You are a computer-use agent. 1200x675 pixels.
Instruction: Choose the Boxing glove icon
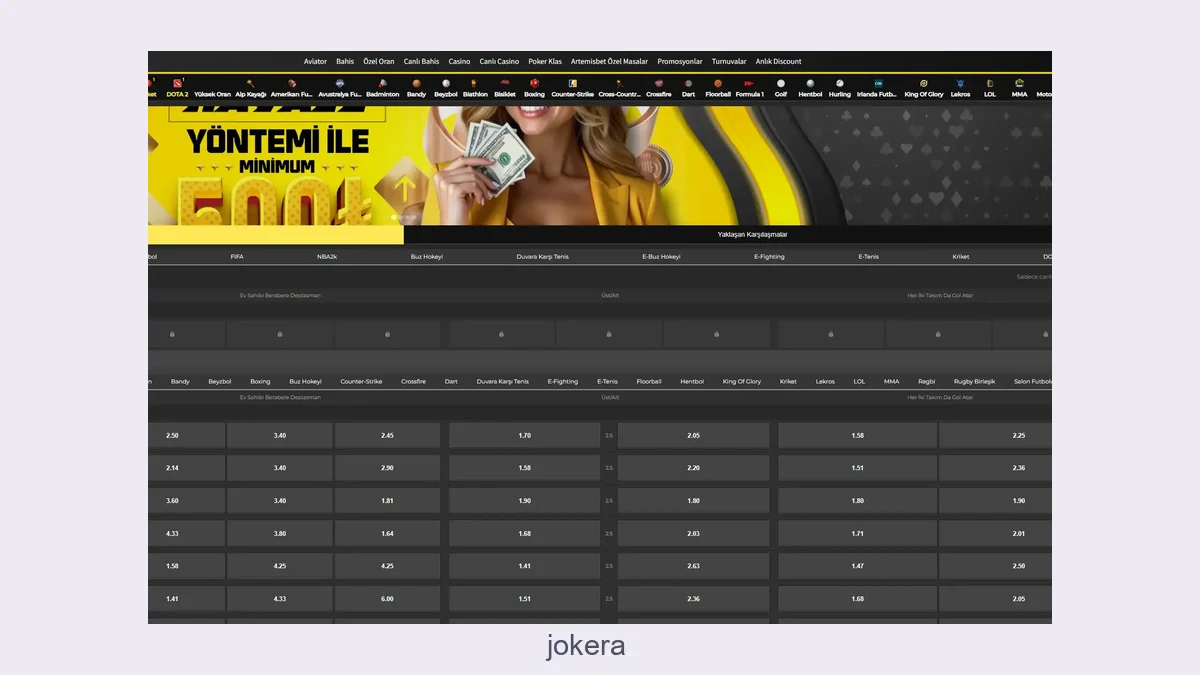534,84
